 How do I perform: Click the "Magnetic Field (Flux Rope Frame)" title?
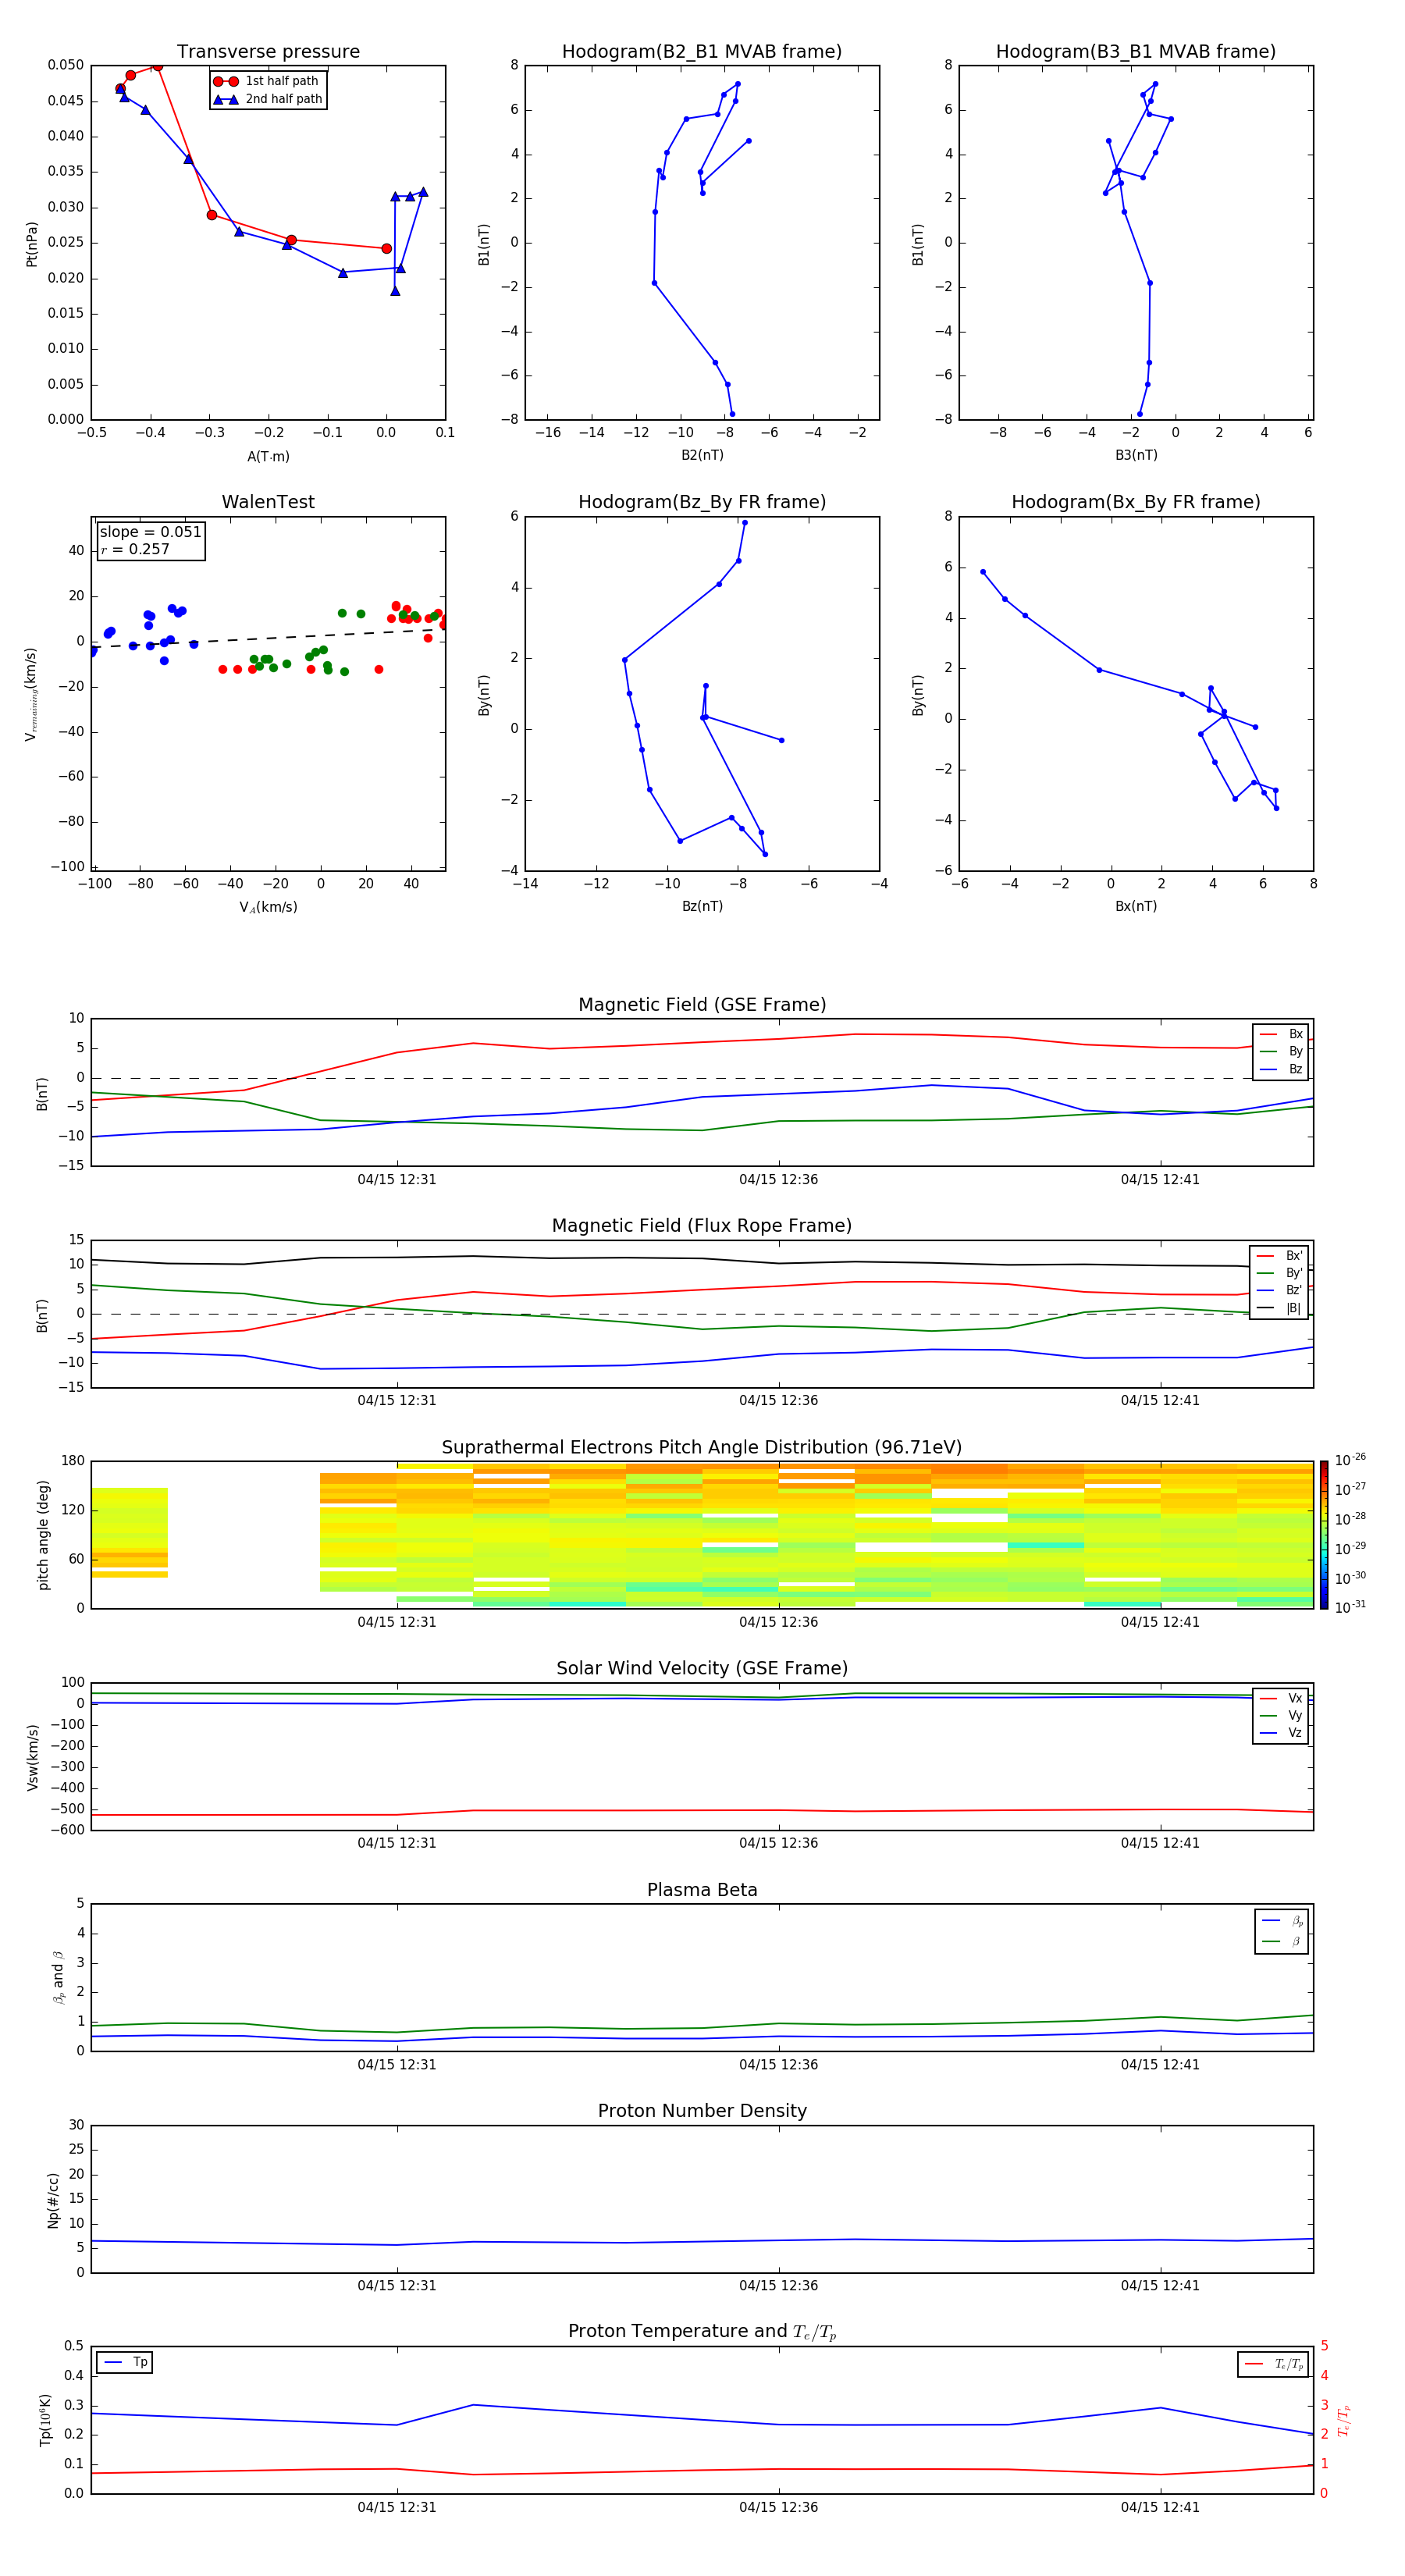pyautogui.click(x=702, y=1226)
